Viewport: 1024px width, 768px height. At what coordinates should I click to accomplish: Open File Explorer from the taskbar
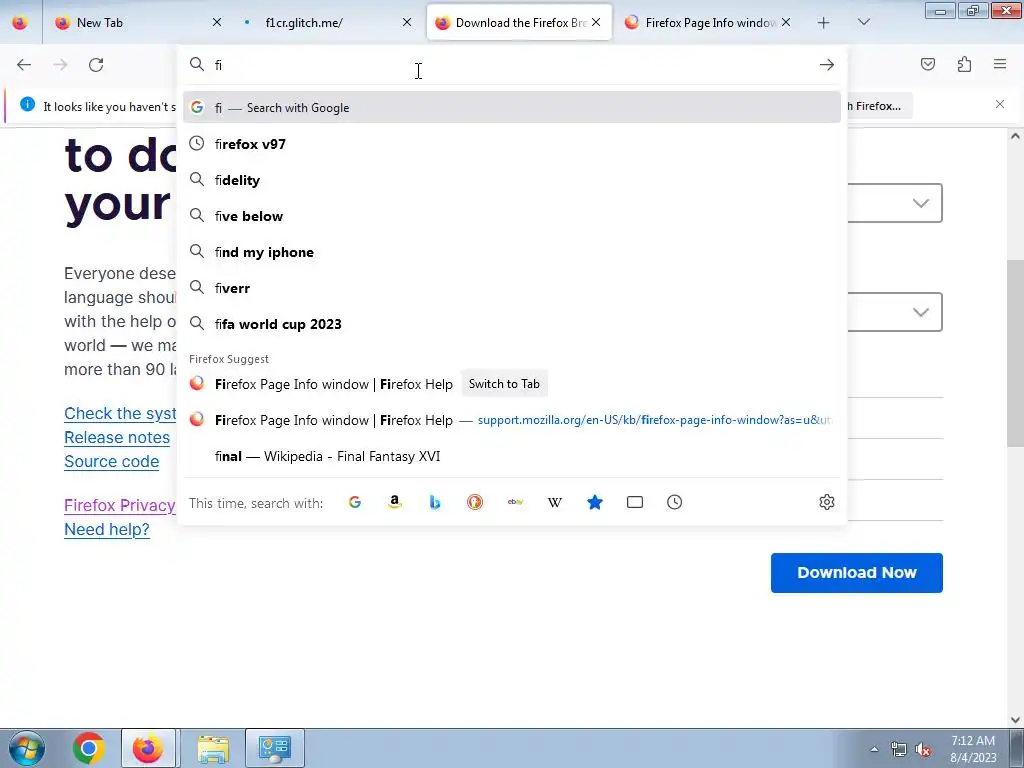(x=213, y=748)
